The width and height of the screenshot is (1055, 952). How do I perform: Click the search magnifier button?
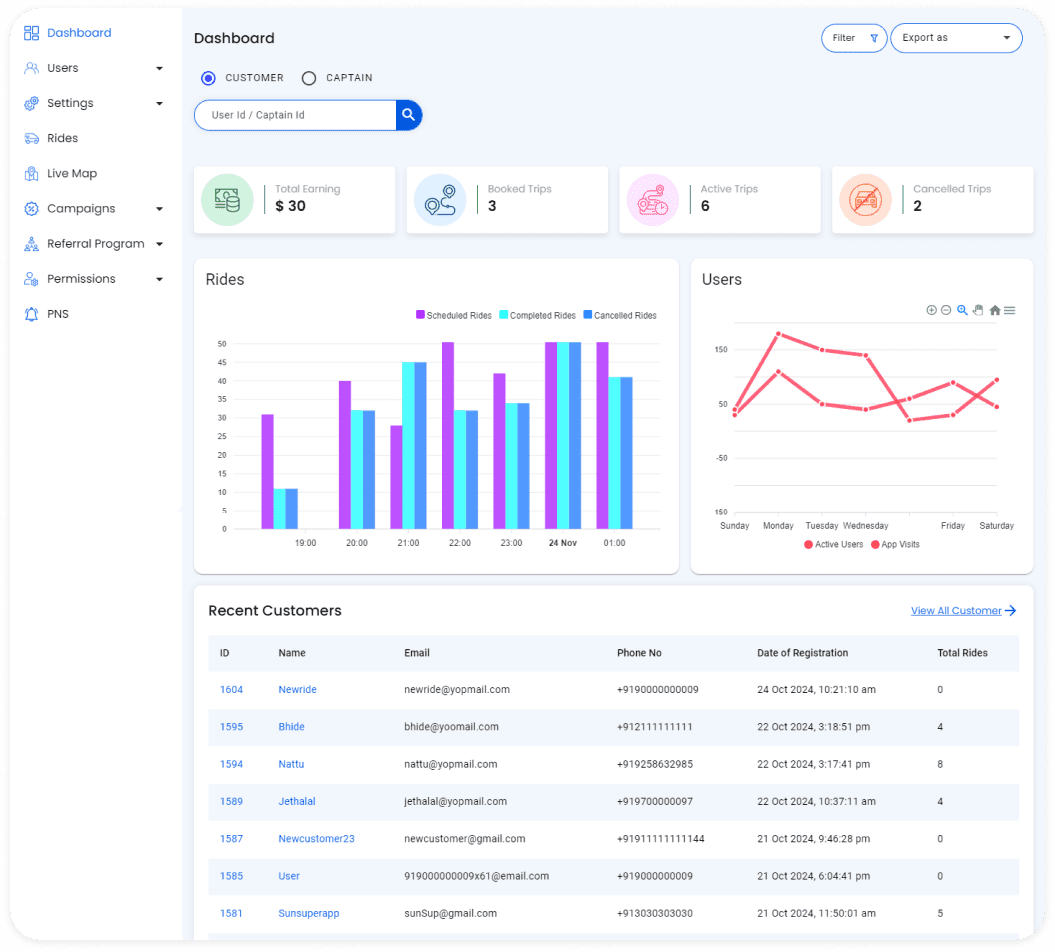[408, 115]
